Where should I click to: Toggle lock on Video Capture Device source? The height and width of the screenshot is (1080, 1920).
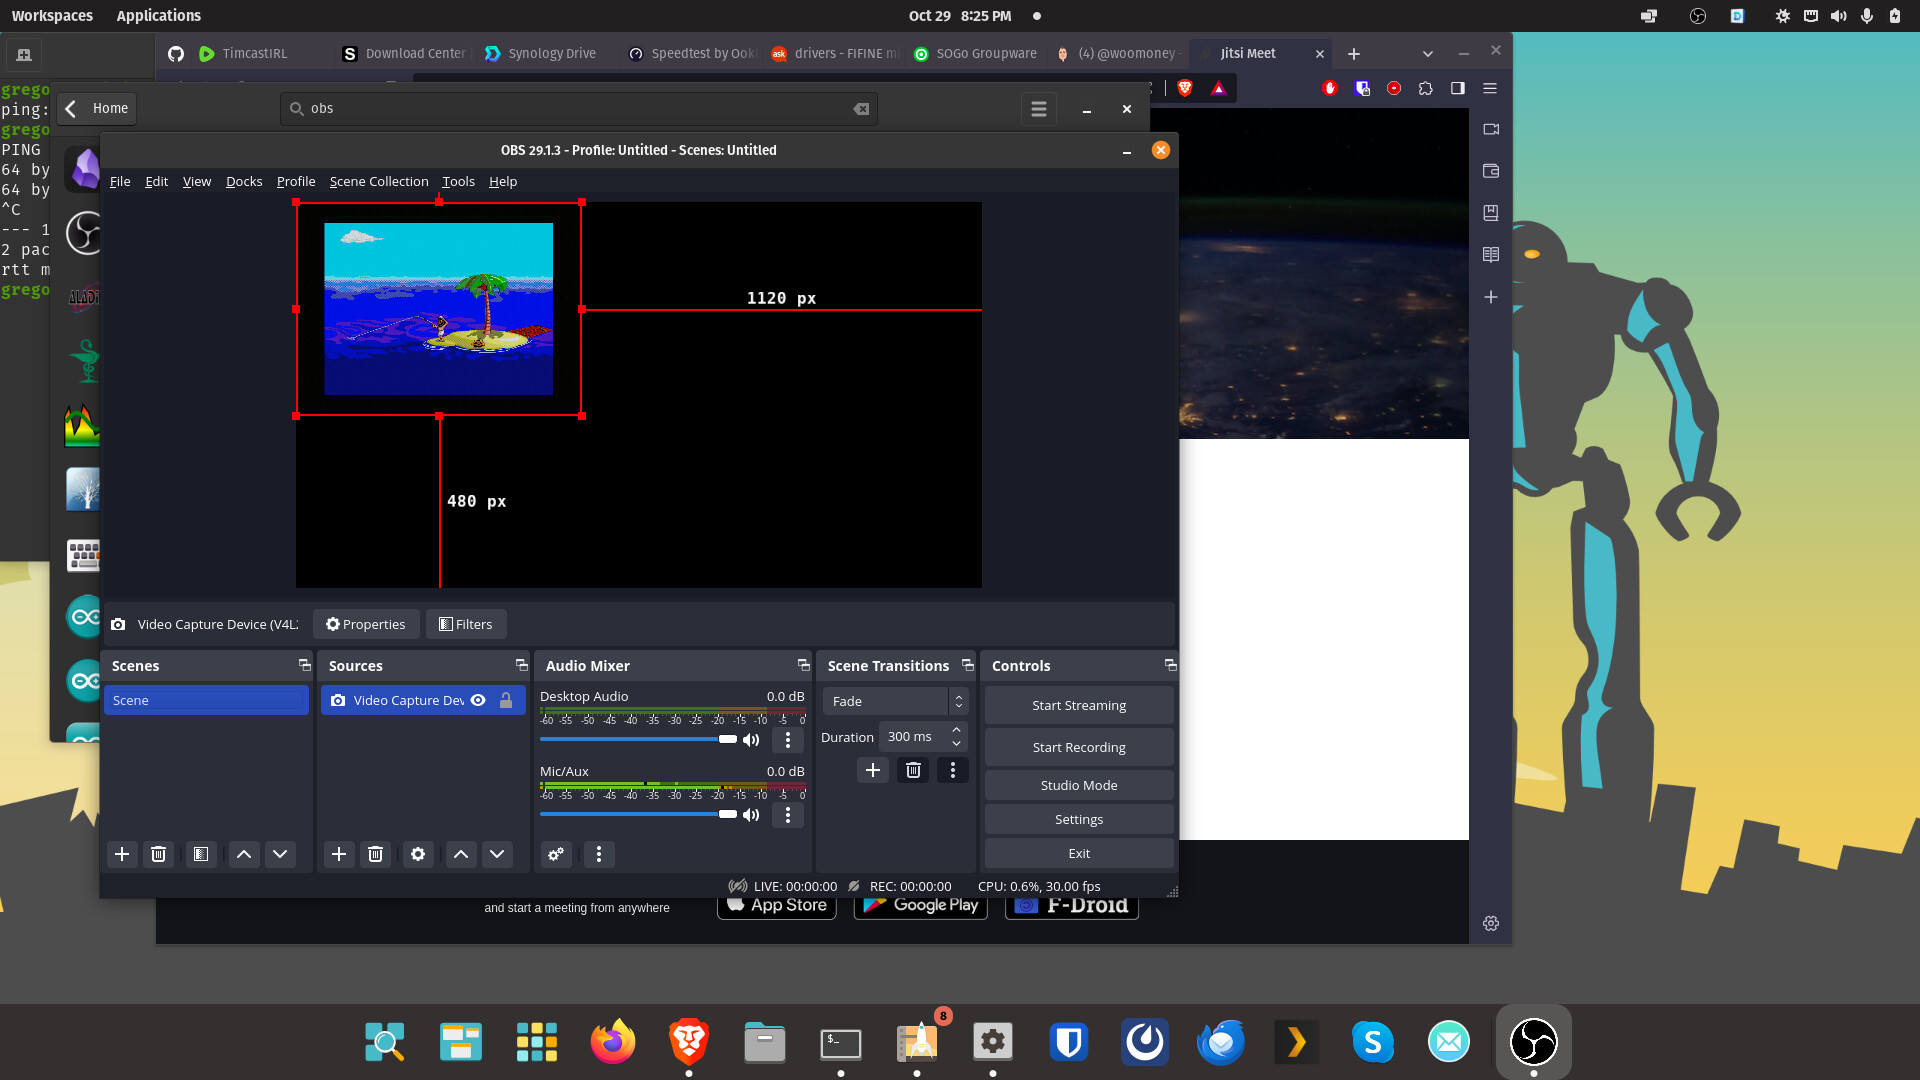[x=506, y=700]
